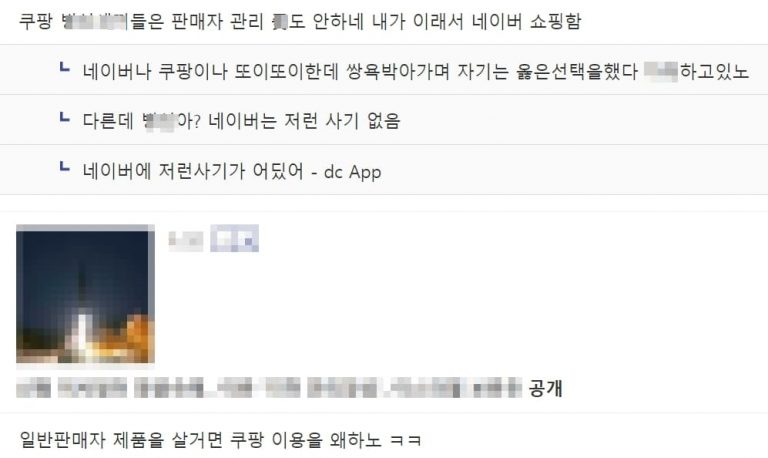Select top comment about "판매자 관리"
Viewport: 768px width, 458px height.
point(300,22)
